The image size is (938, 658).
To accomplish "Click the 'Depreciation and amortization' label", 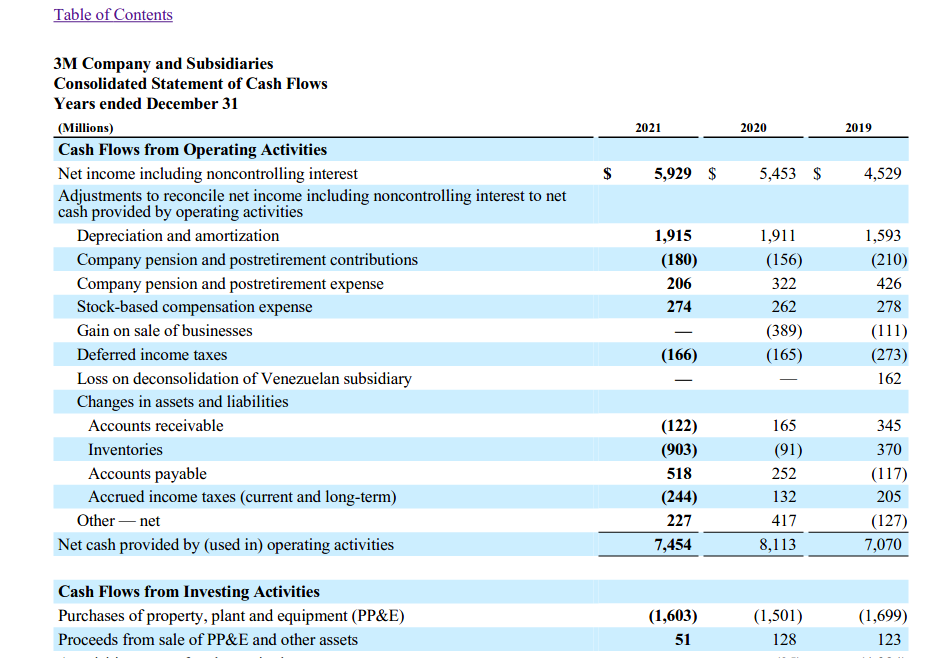I will (x=178, y=236).
